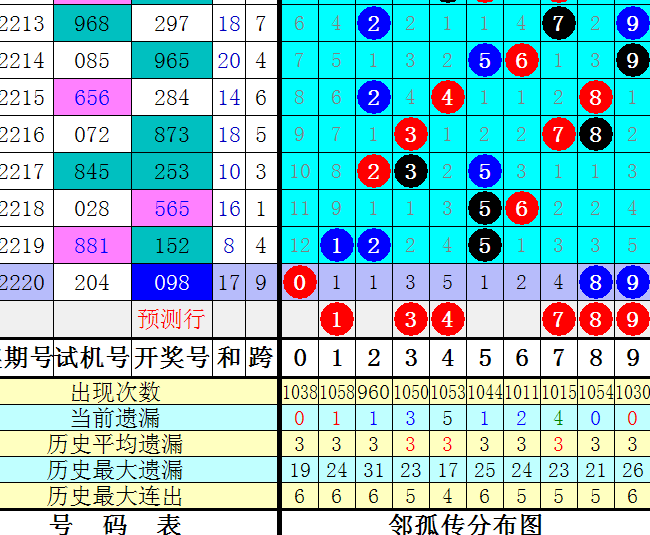Click the blue 1 ball in row 2219
The width and height of the screenshot is (650, 535).
[x=337, y=245]
